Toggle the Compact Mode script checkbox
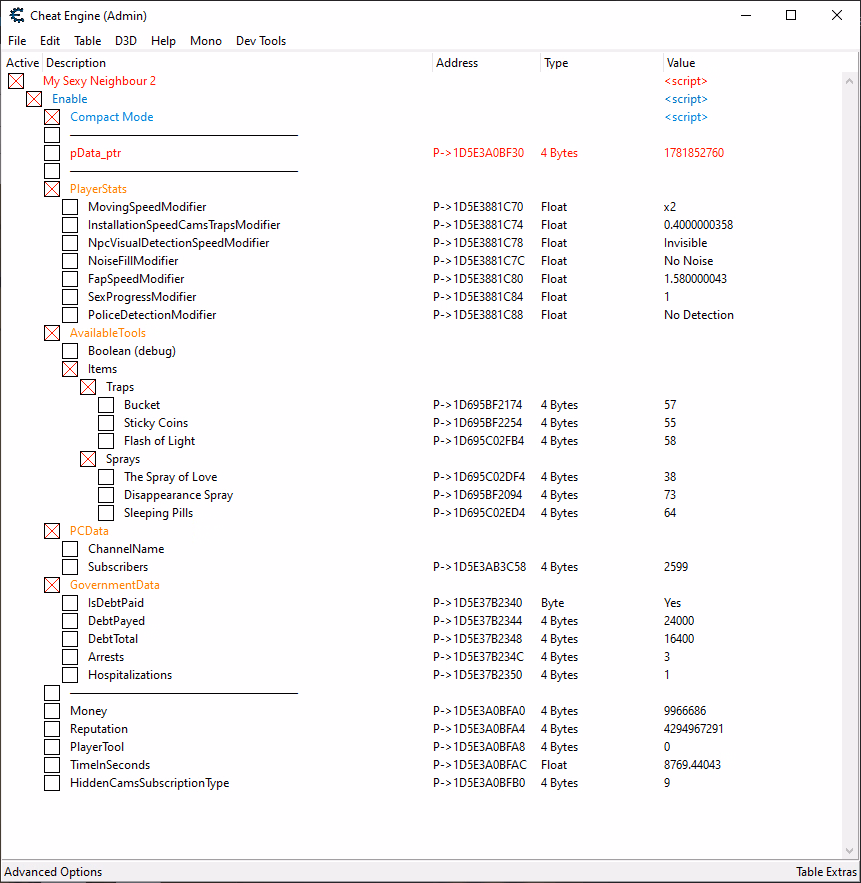The height and width of the screenshot is (883, 861). tap(52, 117)
